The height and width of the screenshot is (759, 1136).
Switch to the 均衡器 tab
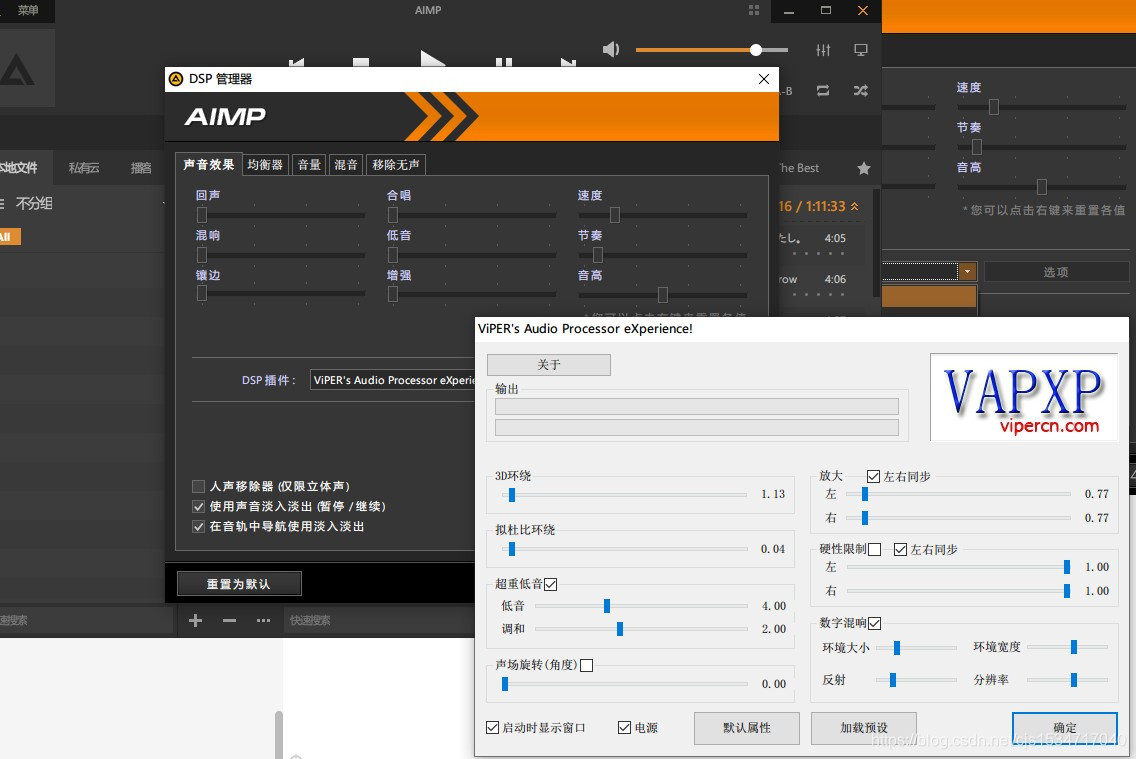tap(265, 165)
